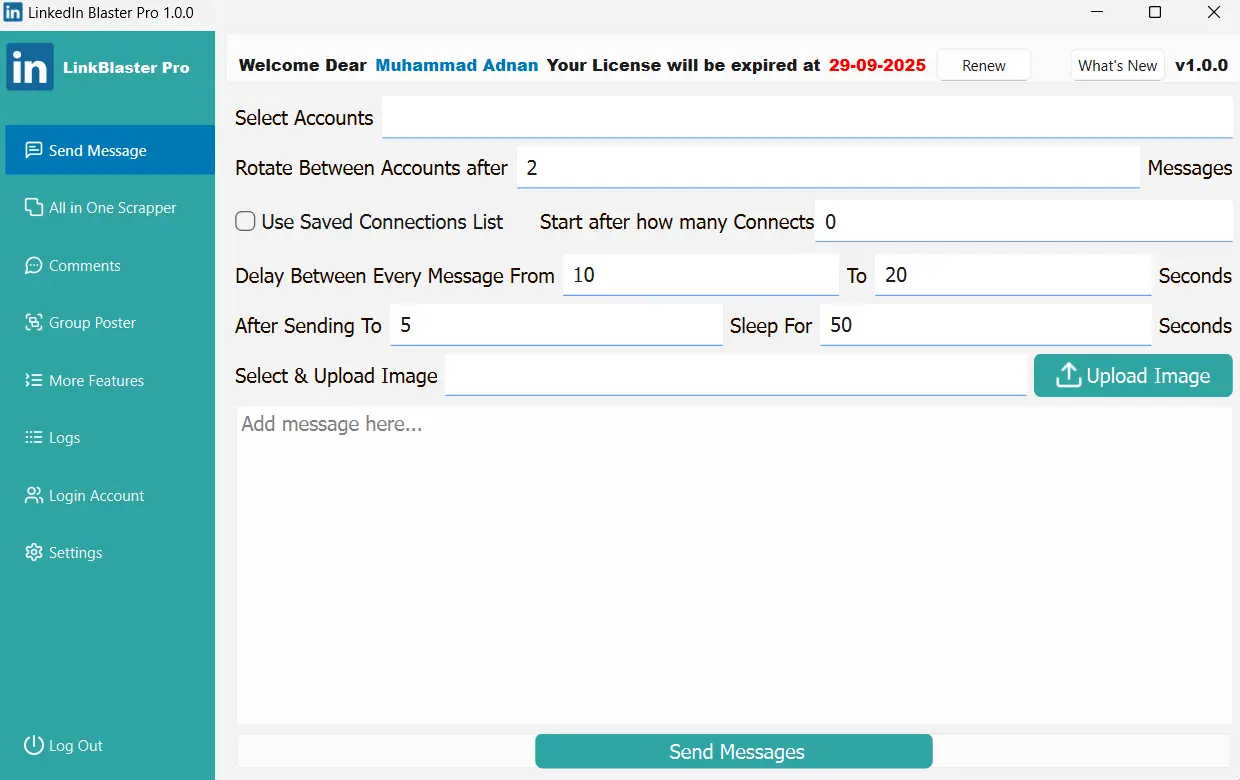
Task: Click the Rotate Between Accounts after field
Action: tap(827, 168)
